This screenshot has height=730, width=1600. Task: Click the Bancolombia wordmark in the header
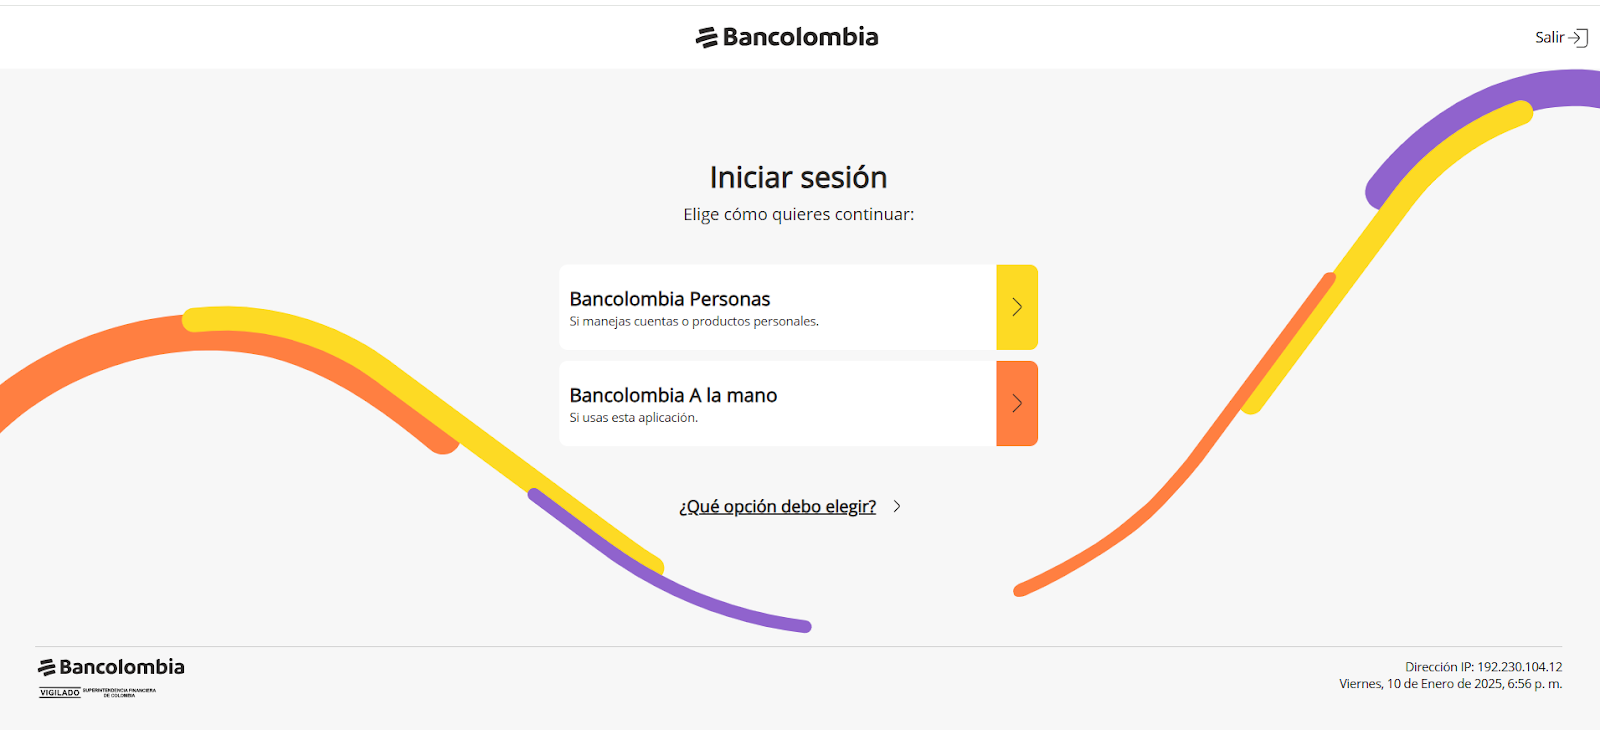point(800,37)
